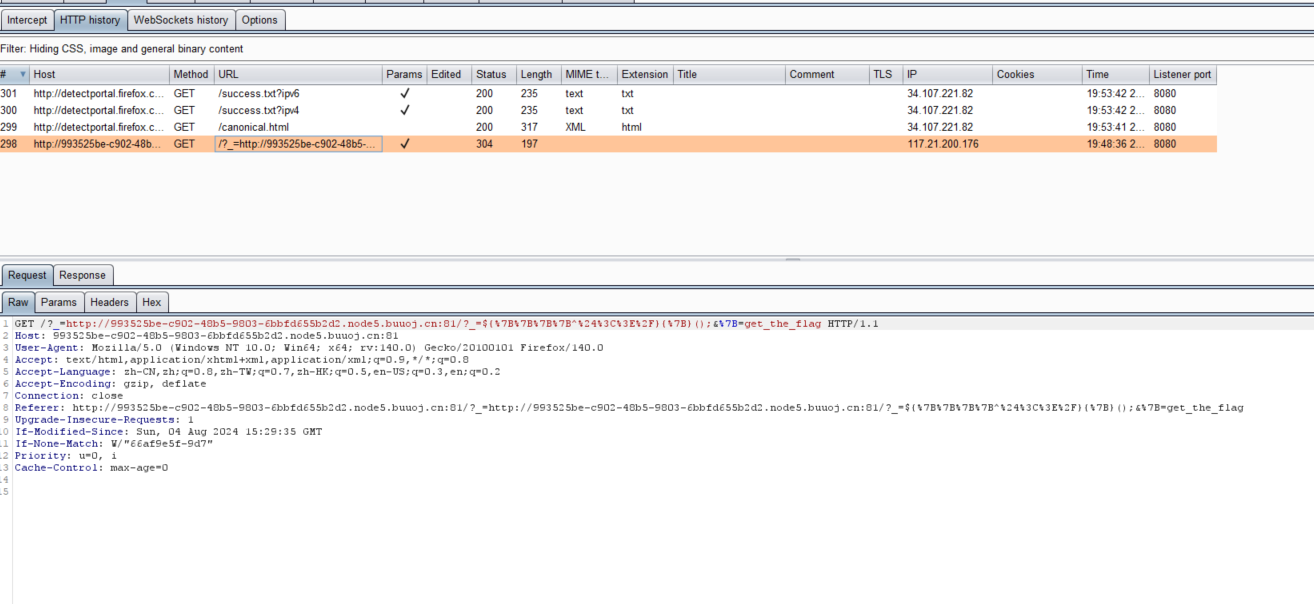Click length 317 in row 299
The image size is (1314, 604).
[x=529, y=127]
